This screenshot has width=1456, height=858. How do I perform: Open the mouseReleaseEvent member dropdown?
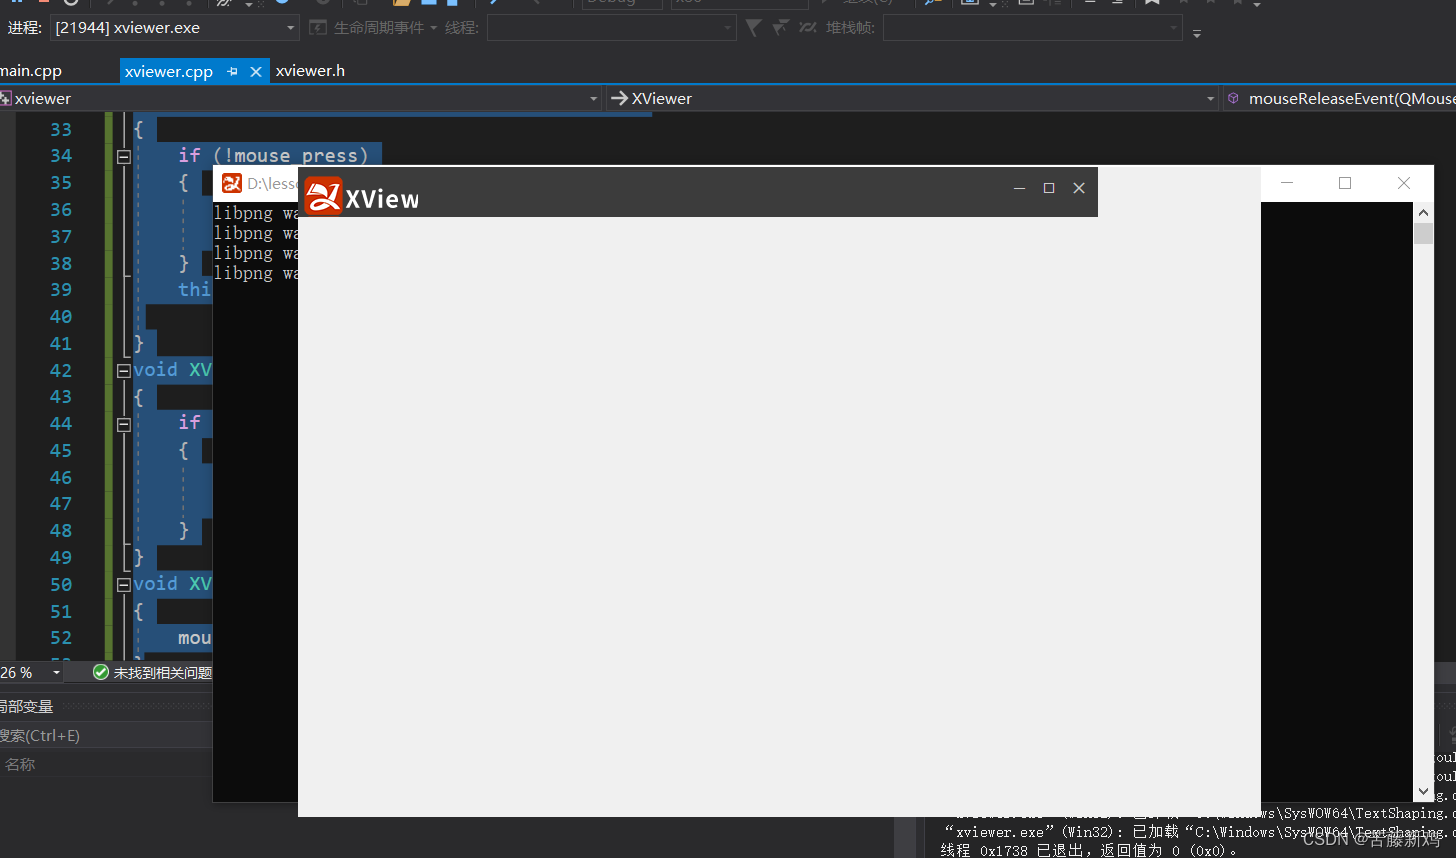pyautogui.click(x=1340, y=98)
